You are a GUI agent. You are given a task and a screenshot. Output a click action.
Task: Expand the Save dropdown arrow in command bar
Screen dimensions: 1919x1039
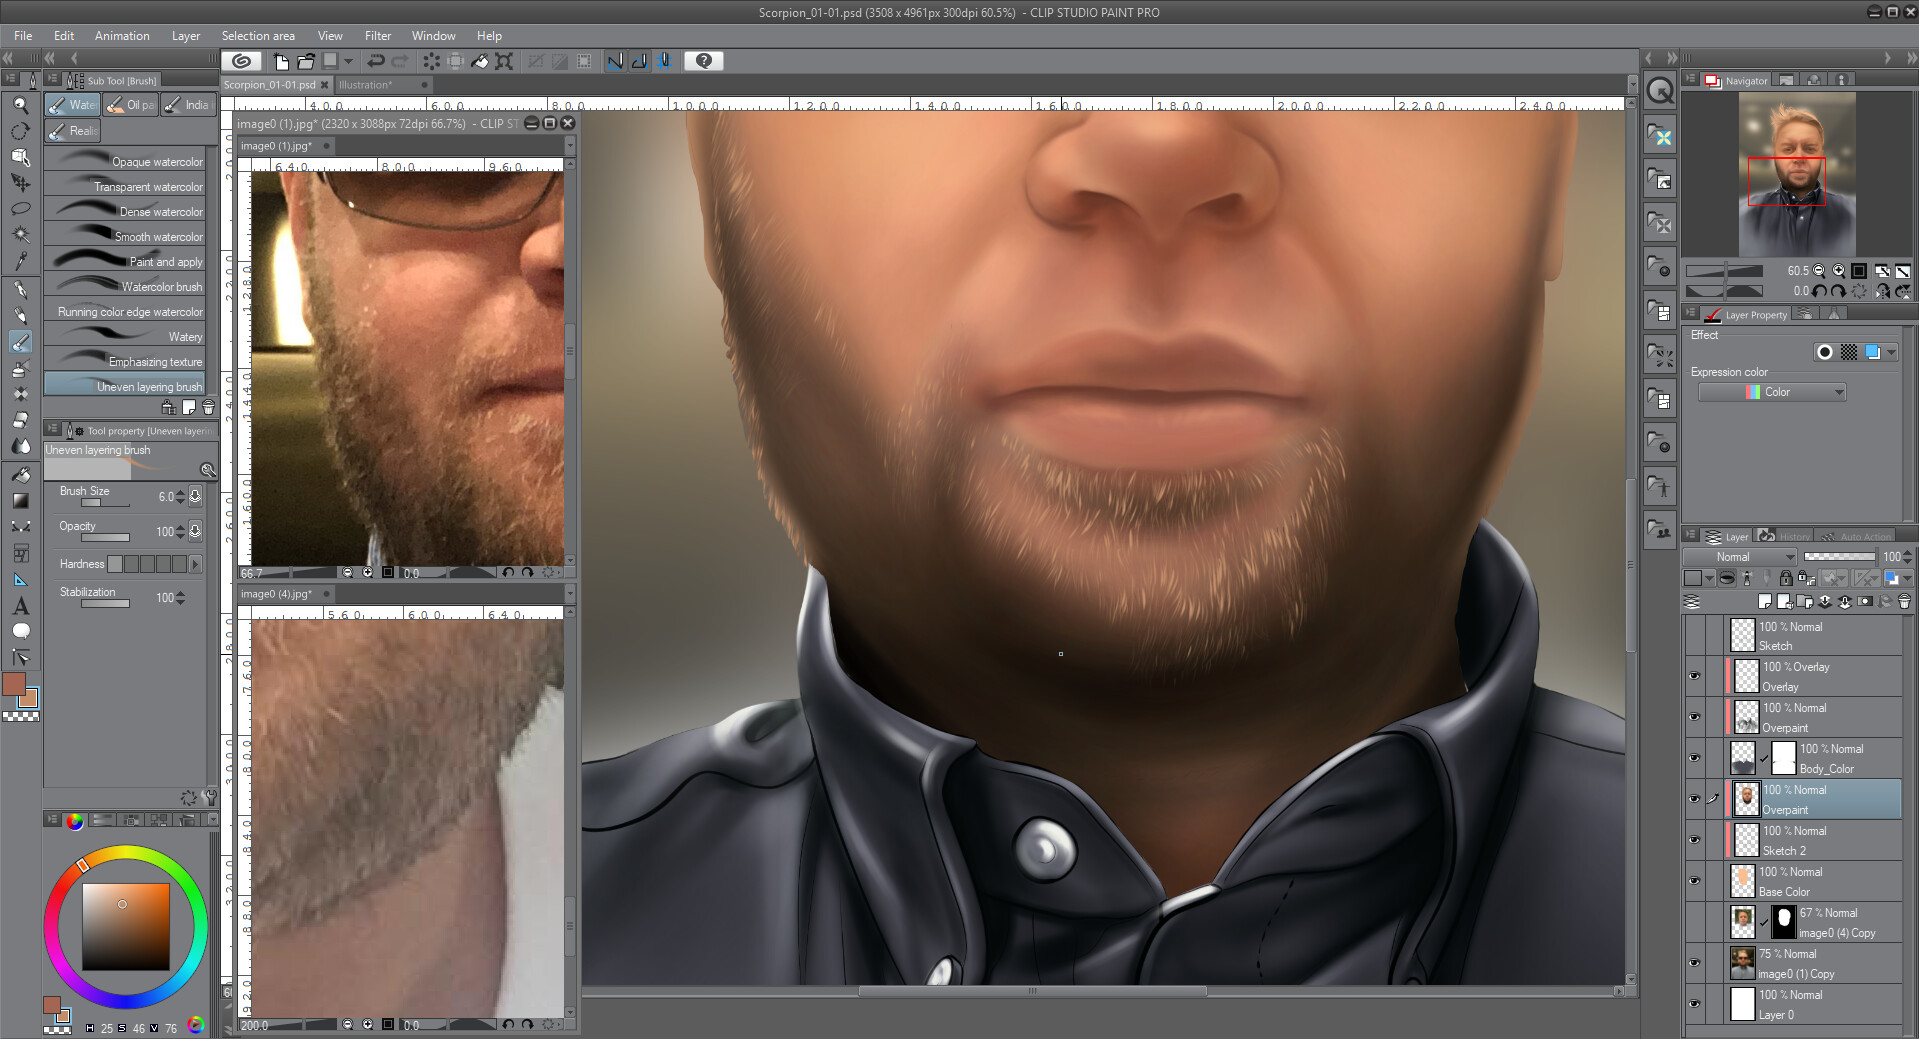[348, 61]
